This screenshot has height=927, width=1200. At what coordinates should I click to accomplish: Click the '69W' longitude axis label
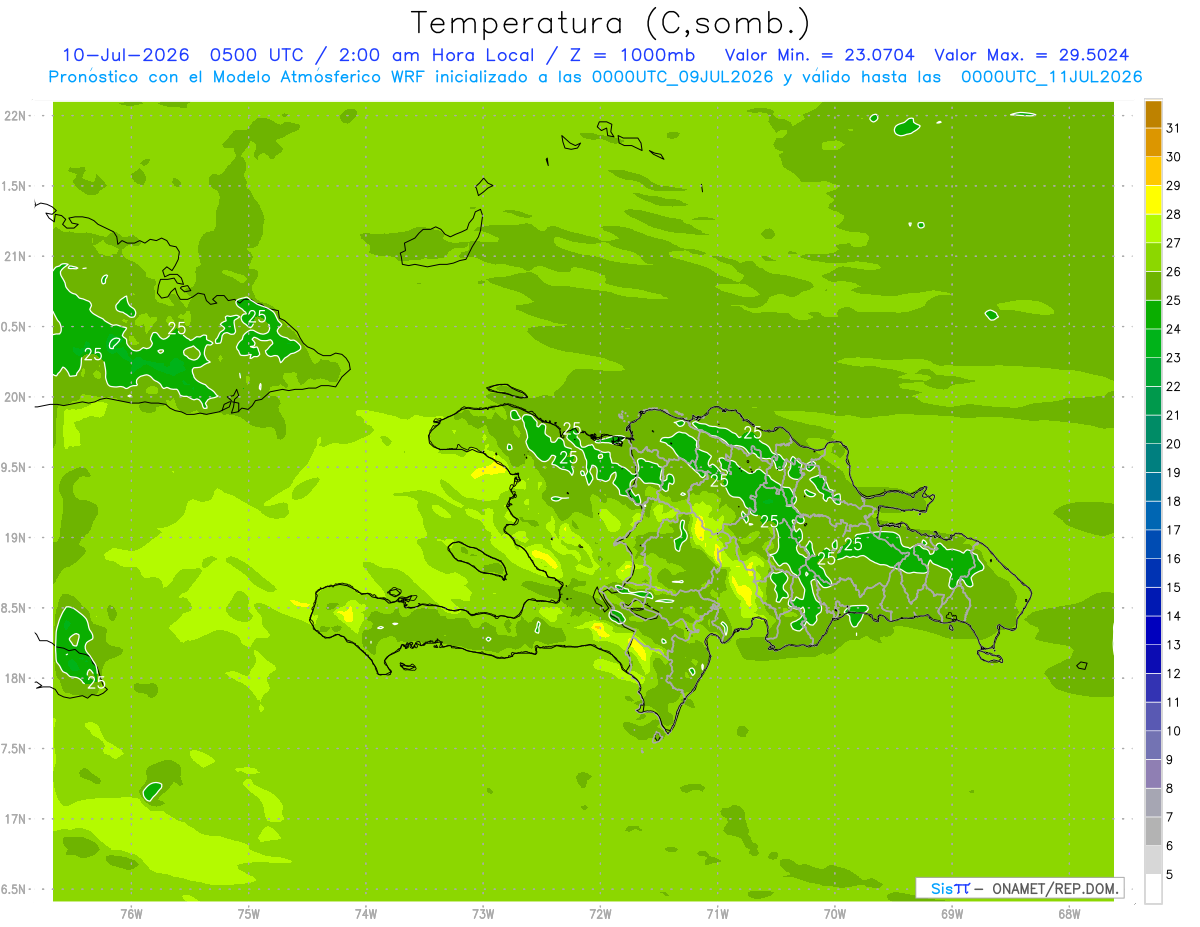951,915
